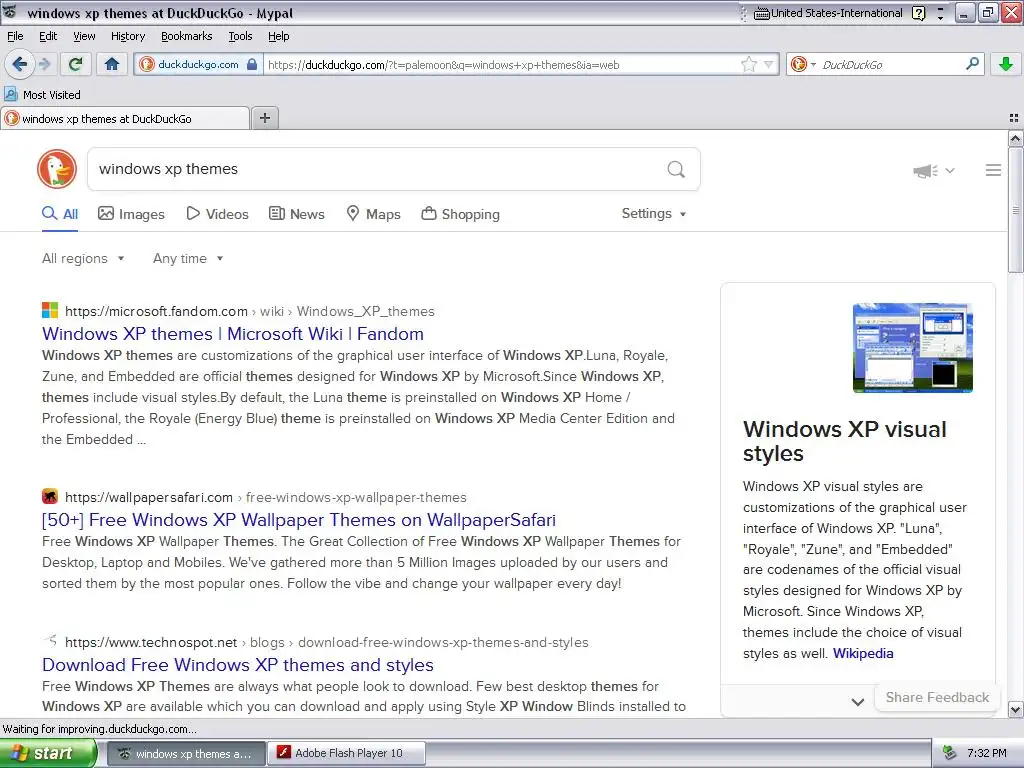Image resolution: width=1024 pixels, height=768 pixels.
Task: Open the Tools menu
Action: pos(240,36)
